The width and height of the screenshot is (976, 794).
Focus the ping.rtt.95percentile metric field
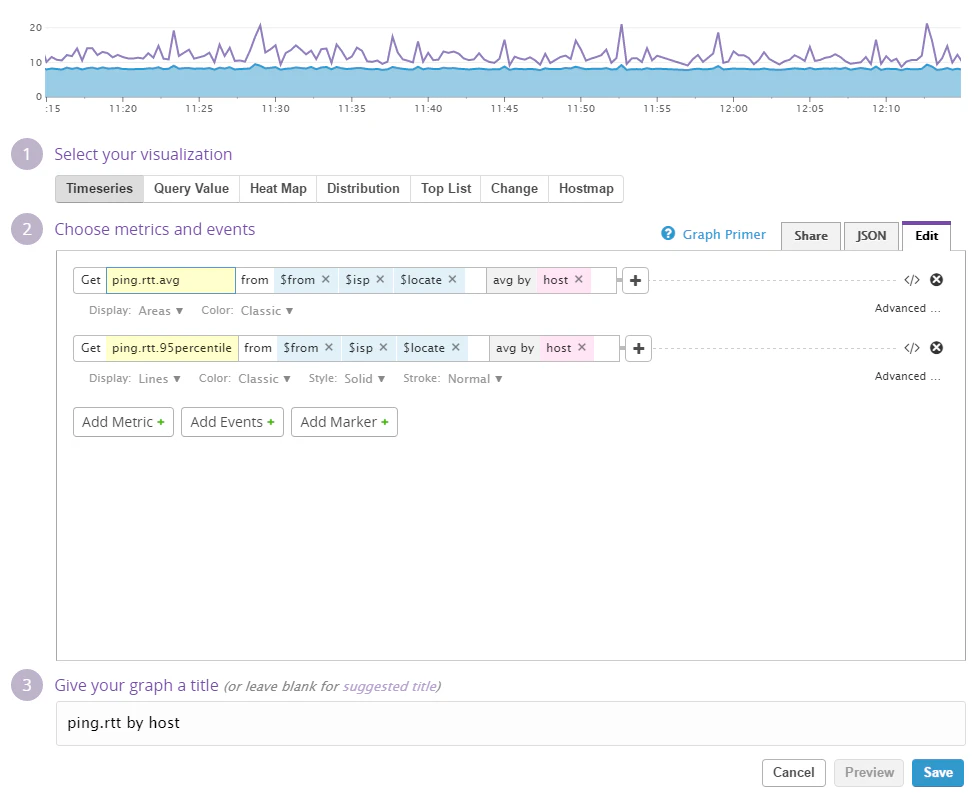point(172,348)
